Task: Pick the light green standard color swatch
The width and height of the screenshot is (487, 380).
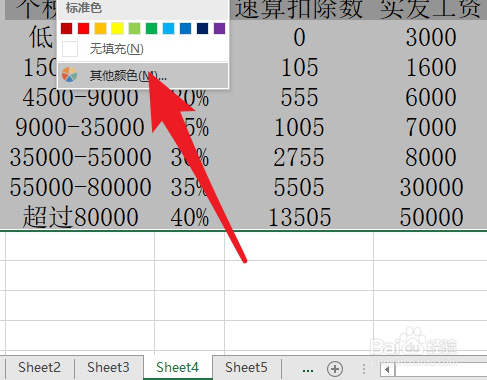Action: pyautogui.click(x=134, y=29)
